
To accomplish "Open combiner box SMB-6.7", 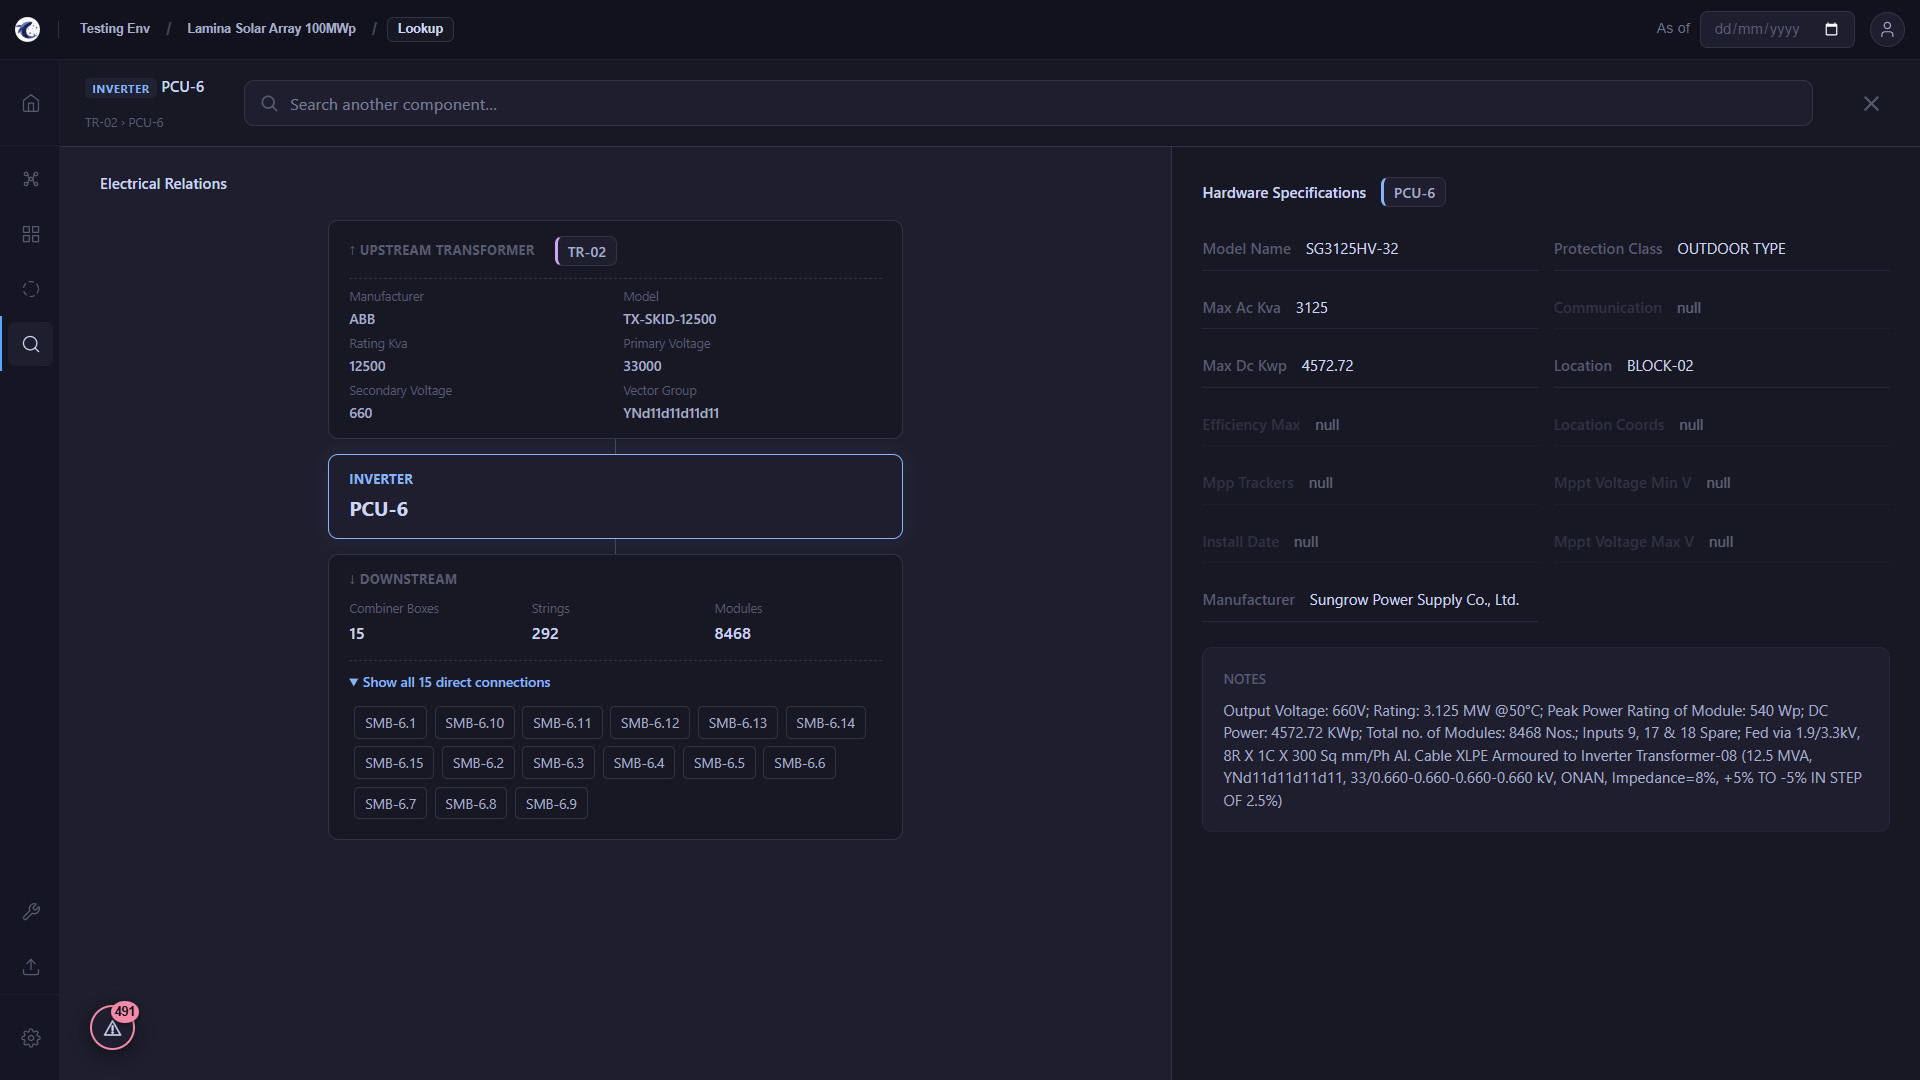I will click(390, 804).
